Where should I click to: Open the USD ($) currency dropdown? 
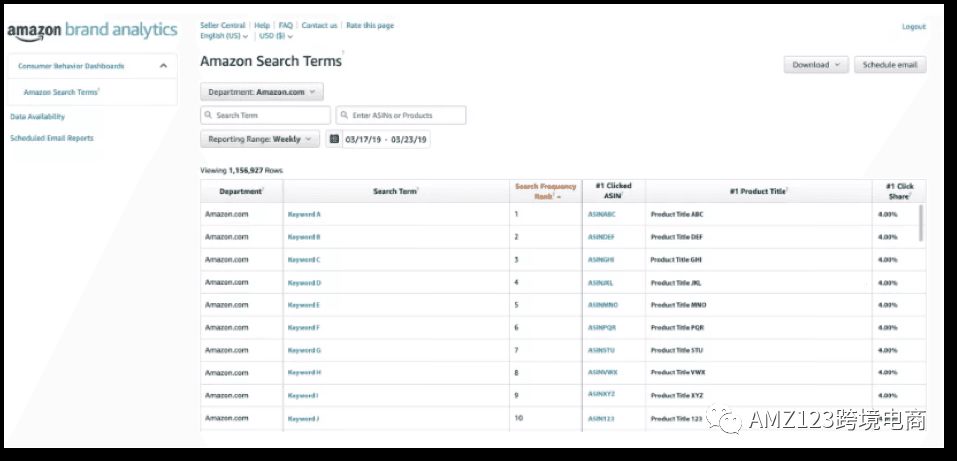(276, 36)
